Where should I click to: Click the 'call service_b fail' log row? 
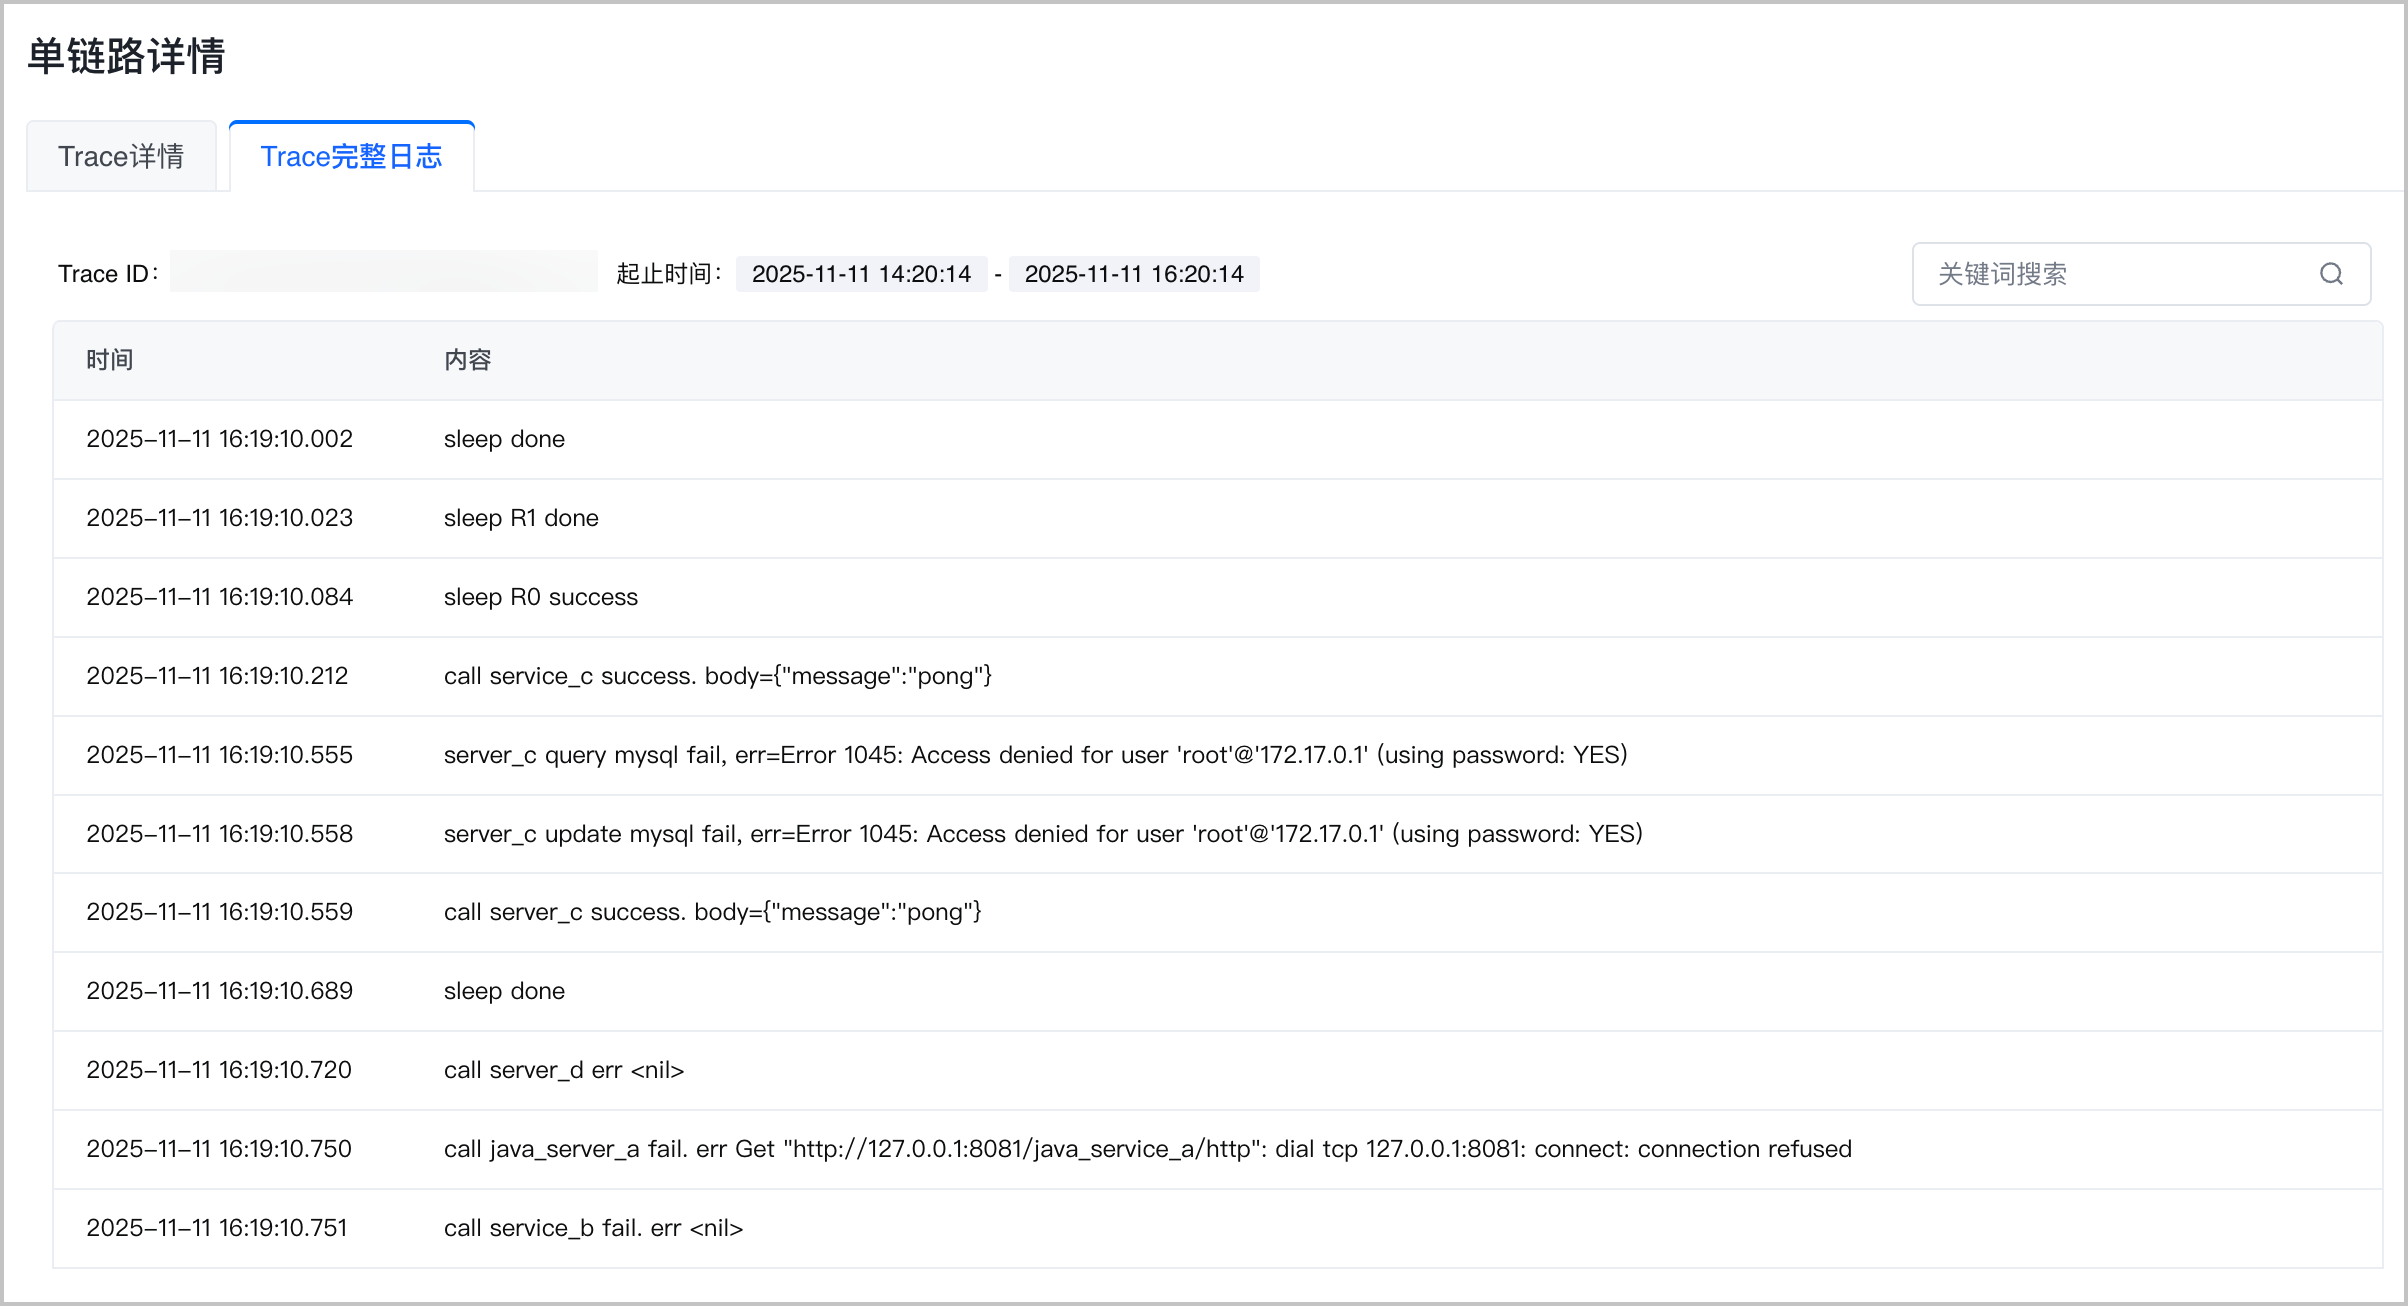point(1218,1228)
